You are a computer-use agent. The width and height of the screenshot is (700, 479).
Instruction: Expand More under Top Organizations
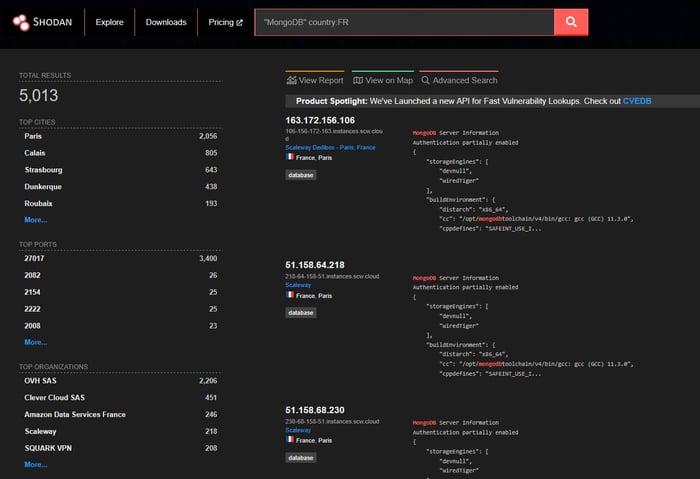coord(36,464)
